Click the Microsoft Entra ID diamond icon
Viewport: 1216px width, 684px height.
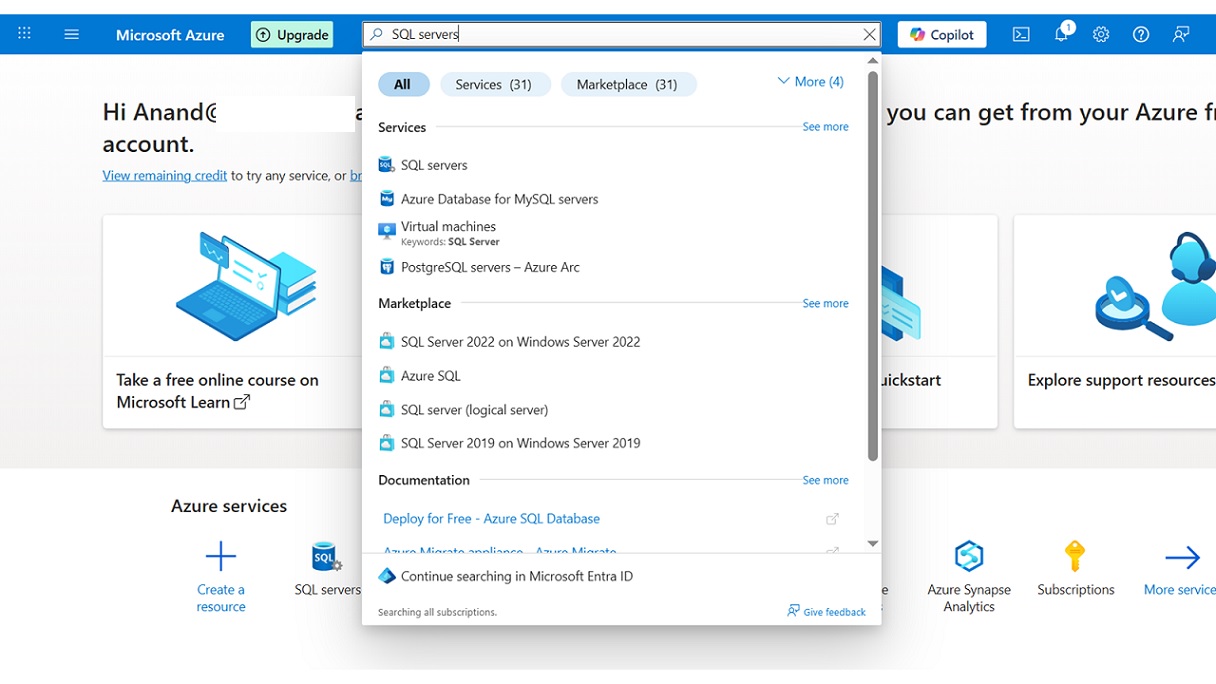coord(386,576)
